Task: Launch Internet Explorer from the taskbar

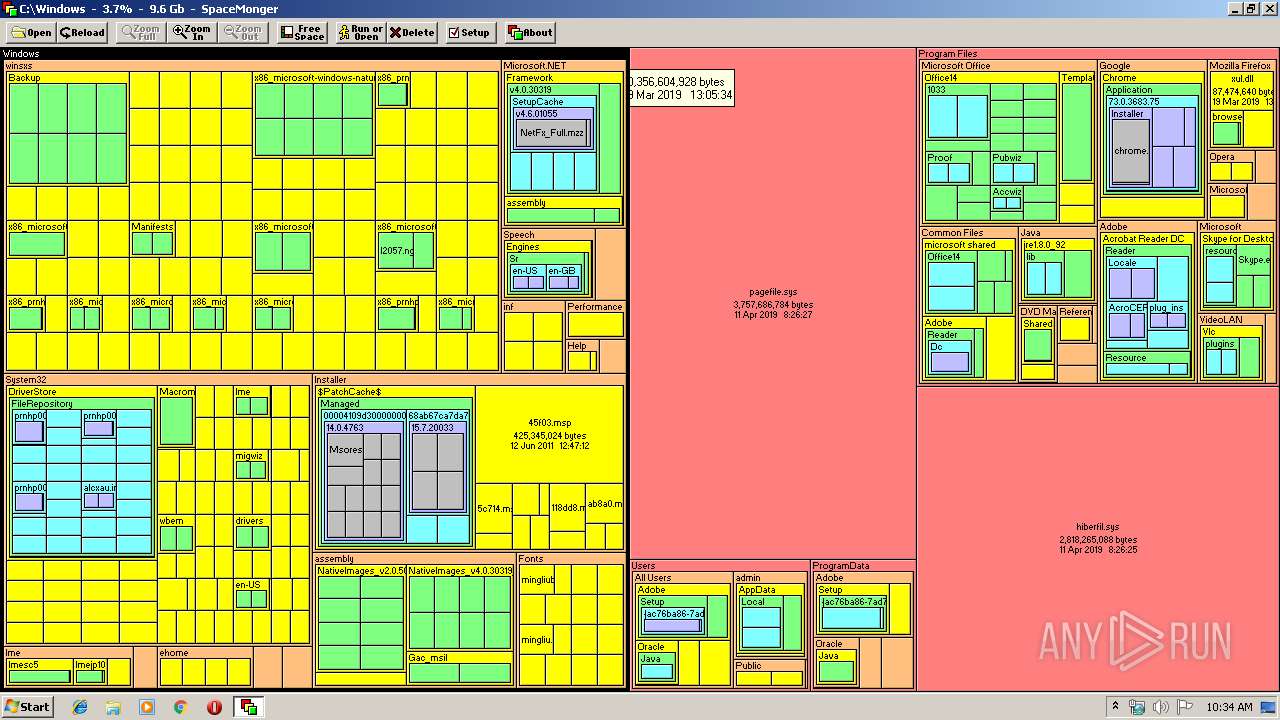Action: 80,707
